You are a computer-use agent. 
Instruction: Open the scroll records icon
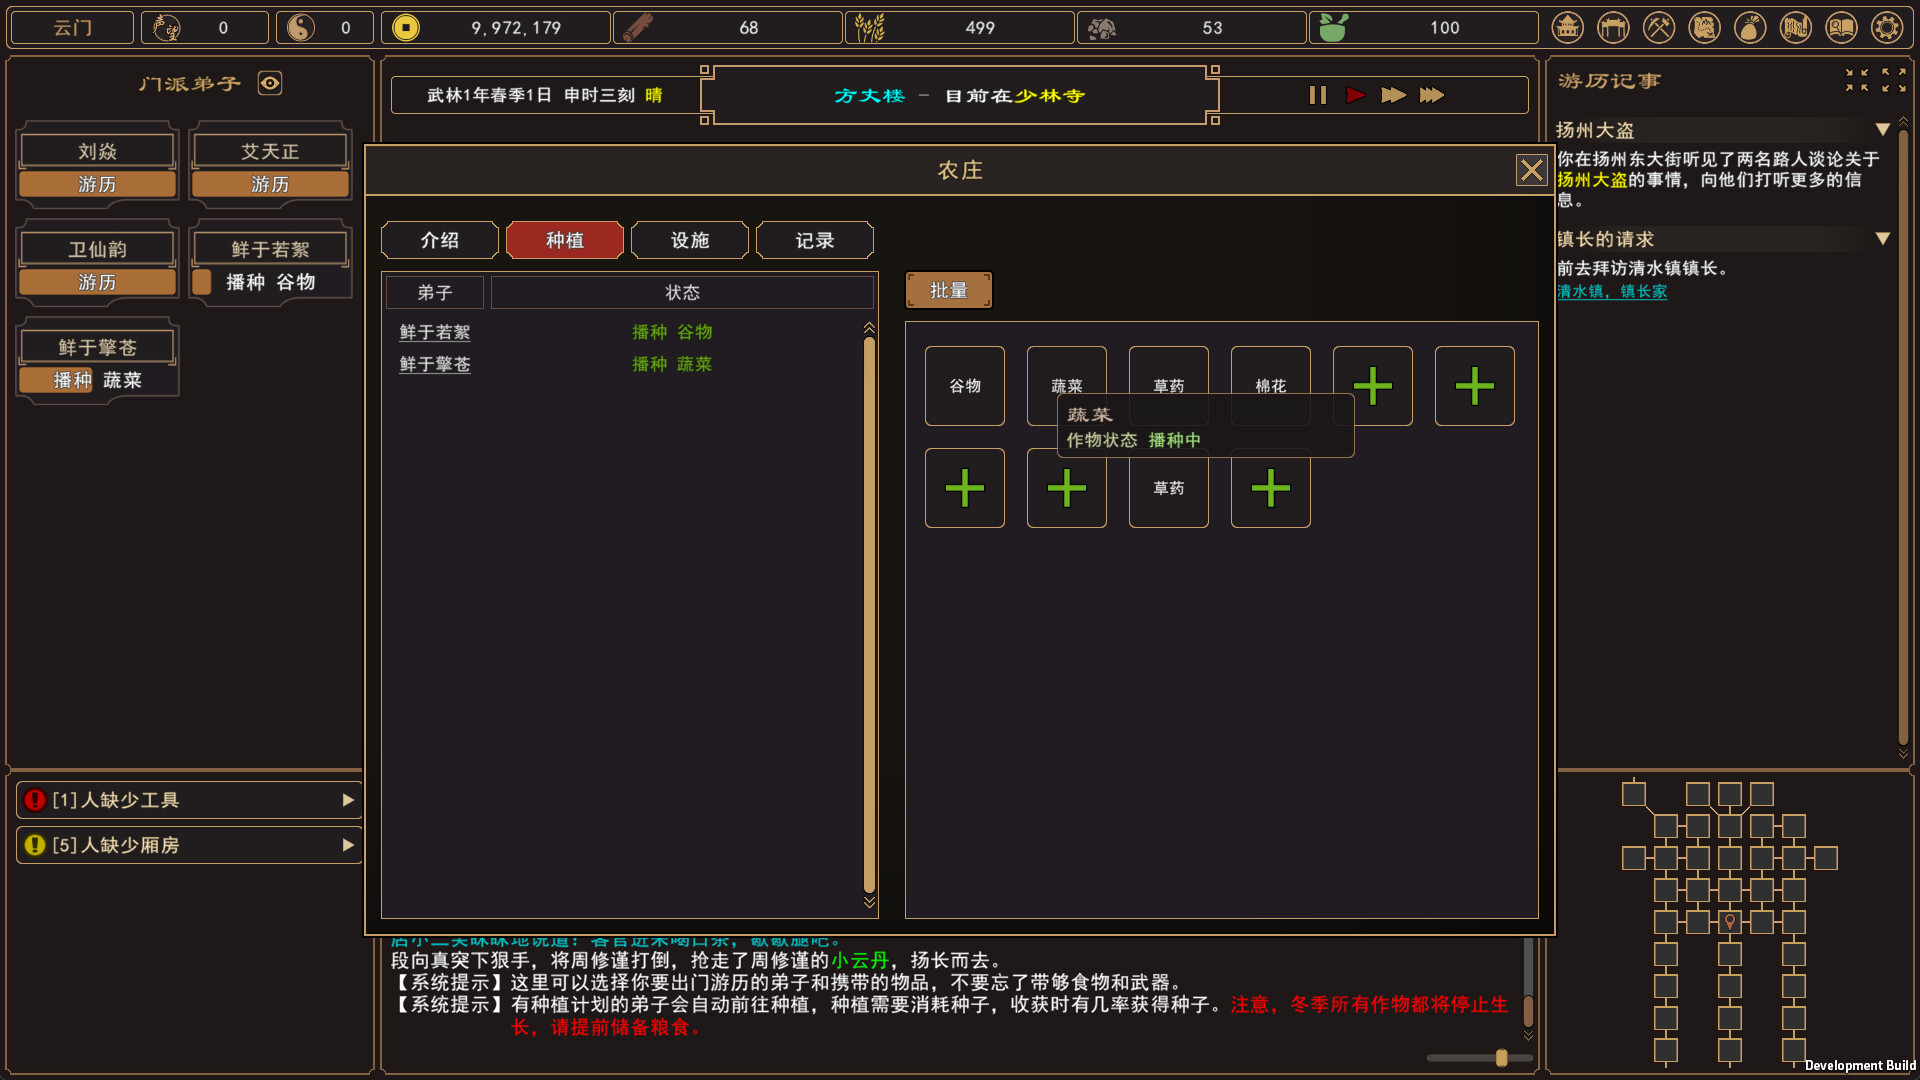[1795, 27]
